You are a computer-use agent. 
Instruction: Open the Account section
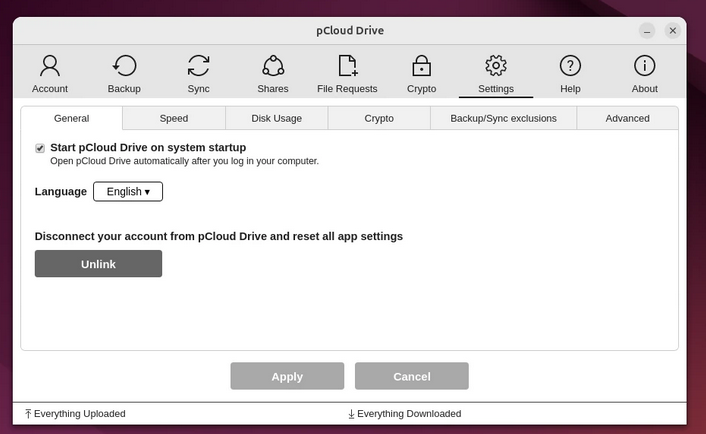(x=50, y=74)
